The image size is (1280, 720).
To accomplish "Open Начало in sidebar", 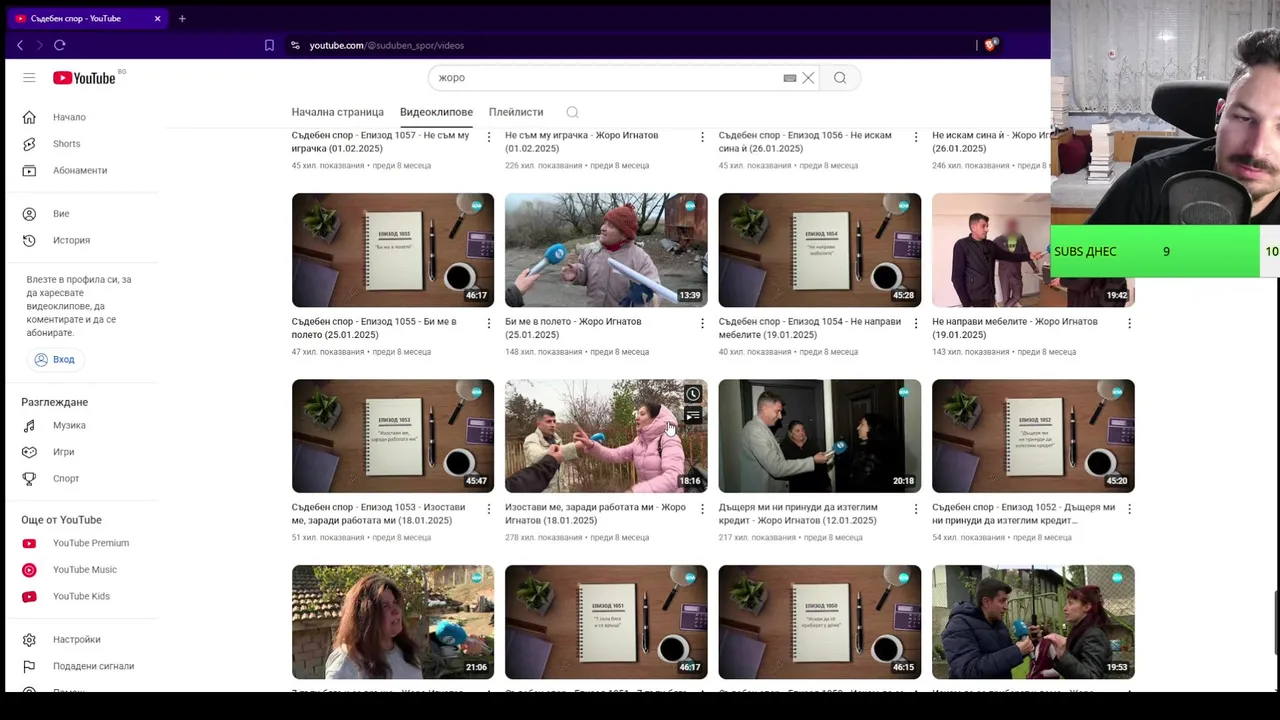I will 69,117.
